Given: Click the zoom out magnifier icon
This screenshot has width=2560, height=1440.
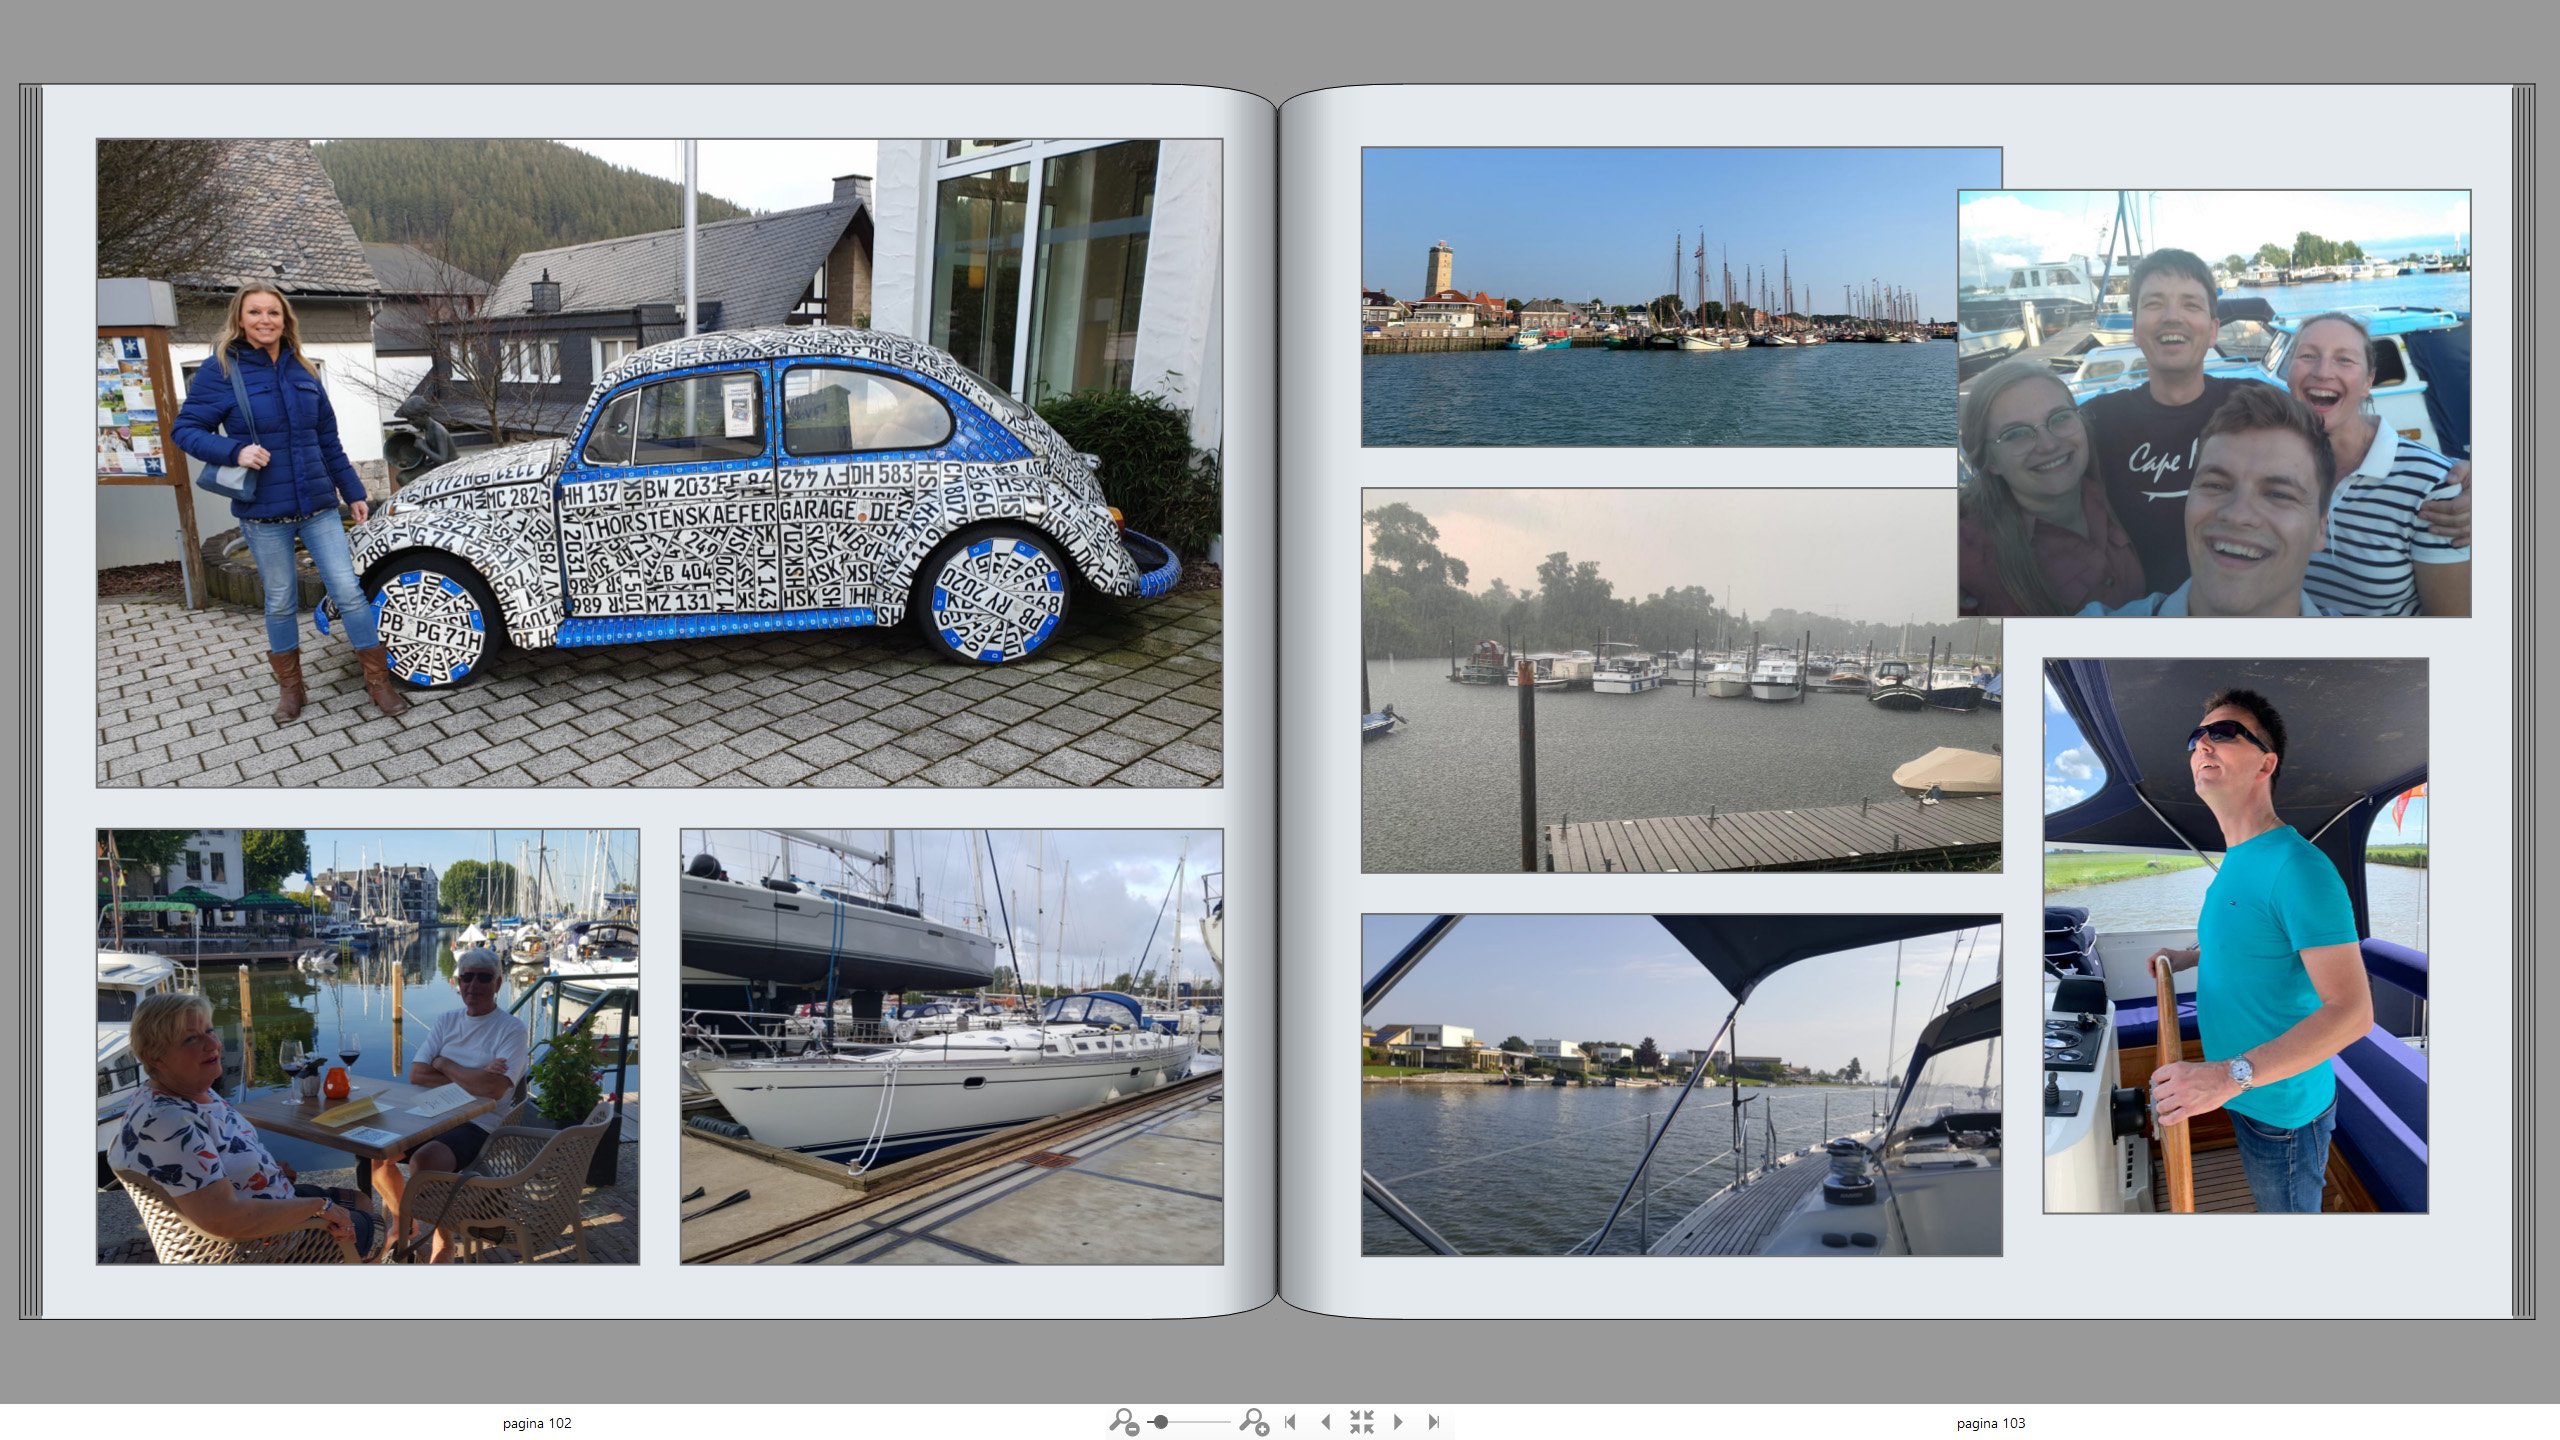Looking at the screenshot, I should click(x=1123, y=1421).
